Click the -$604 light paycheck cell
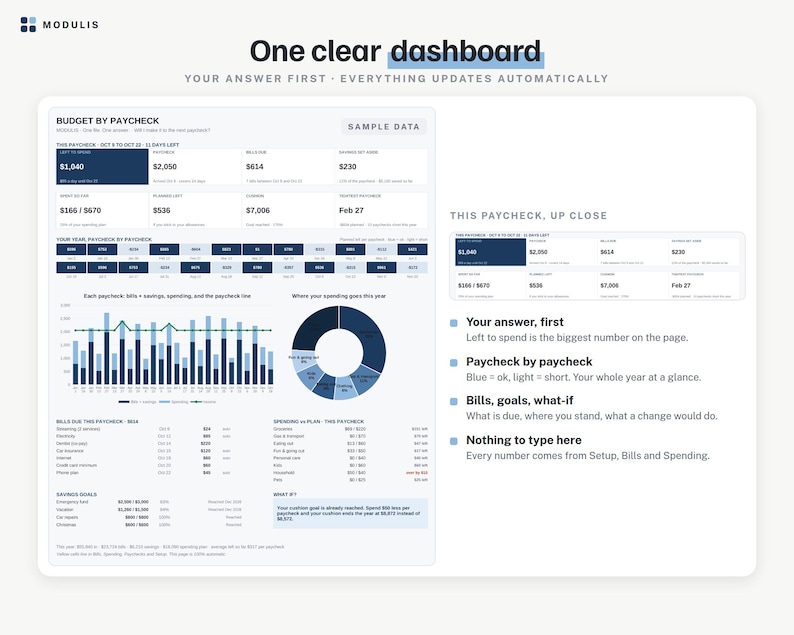Viewport: 794px width, 635px height. 195,249
